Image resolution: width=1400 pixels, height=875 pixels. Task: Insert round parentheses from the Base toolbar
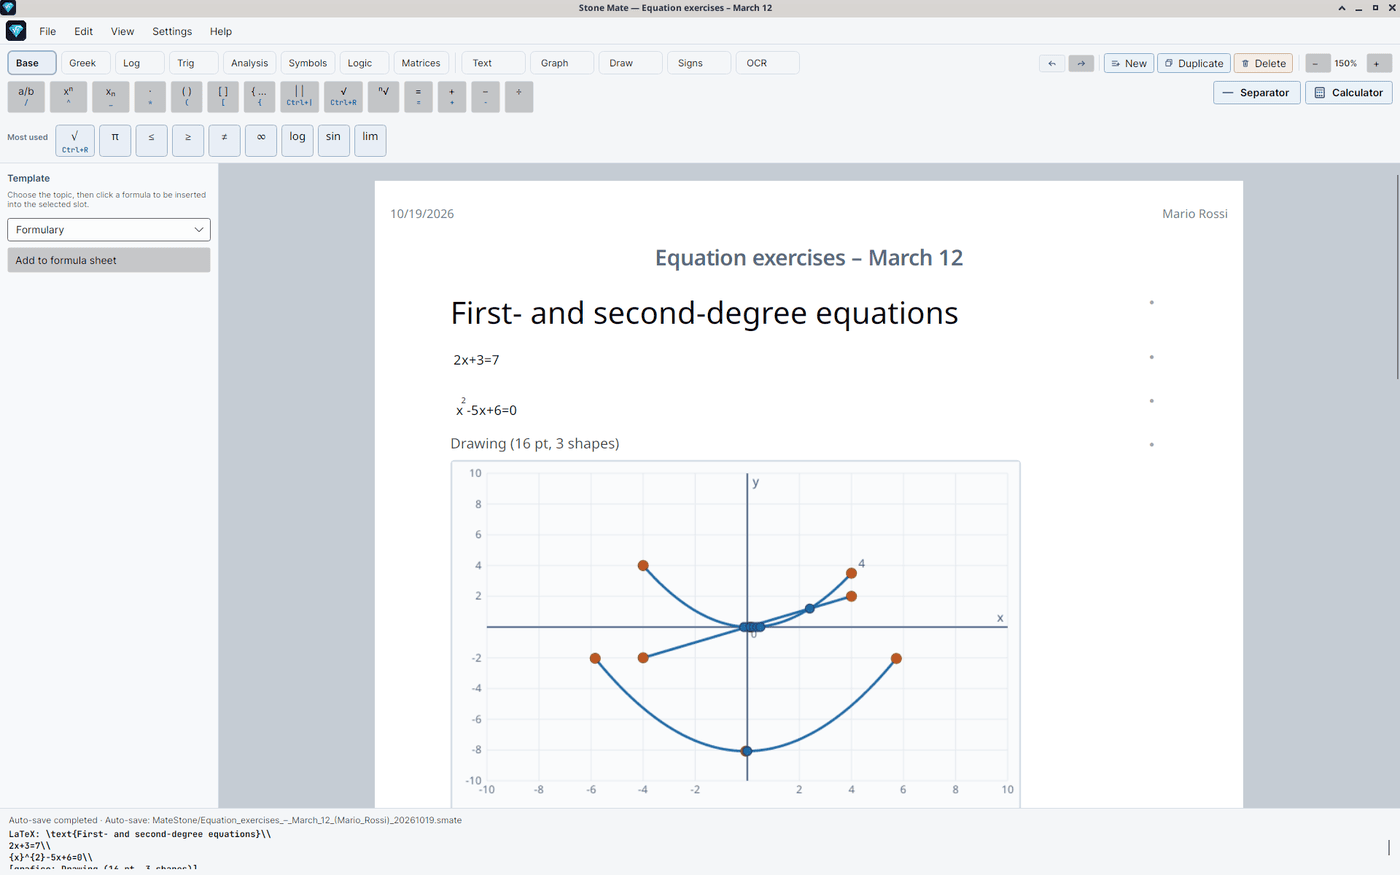pyautogui.click(x=187, y=96)
